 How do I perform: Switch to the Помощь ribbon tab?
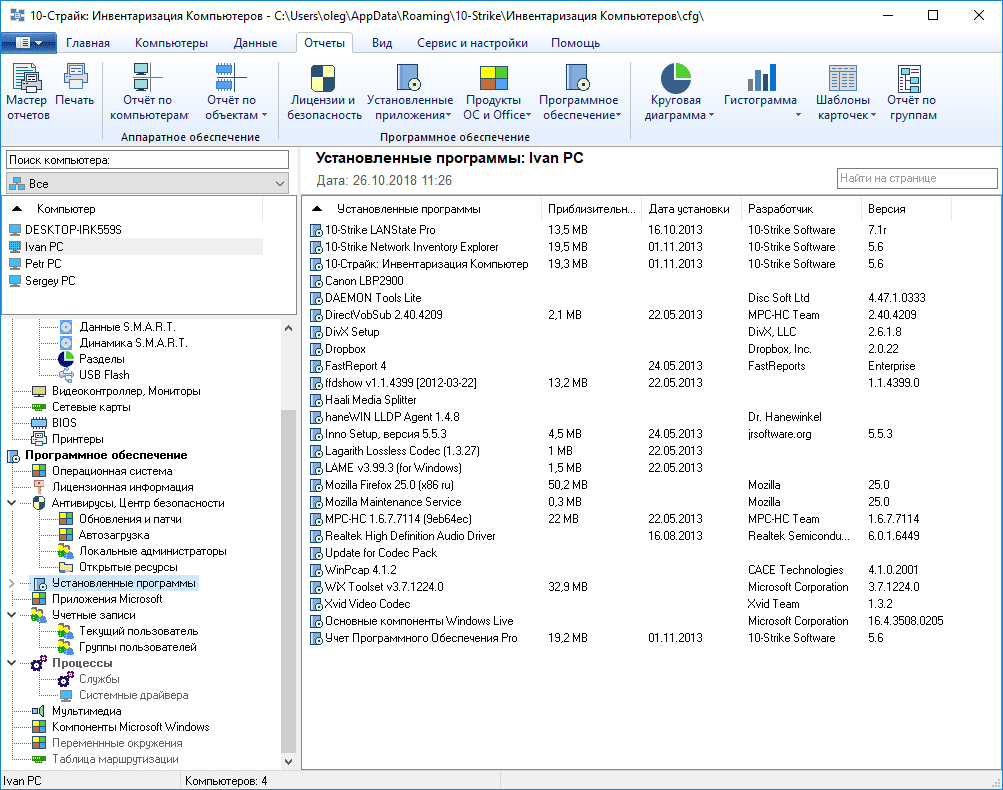tap(575, 43)
